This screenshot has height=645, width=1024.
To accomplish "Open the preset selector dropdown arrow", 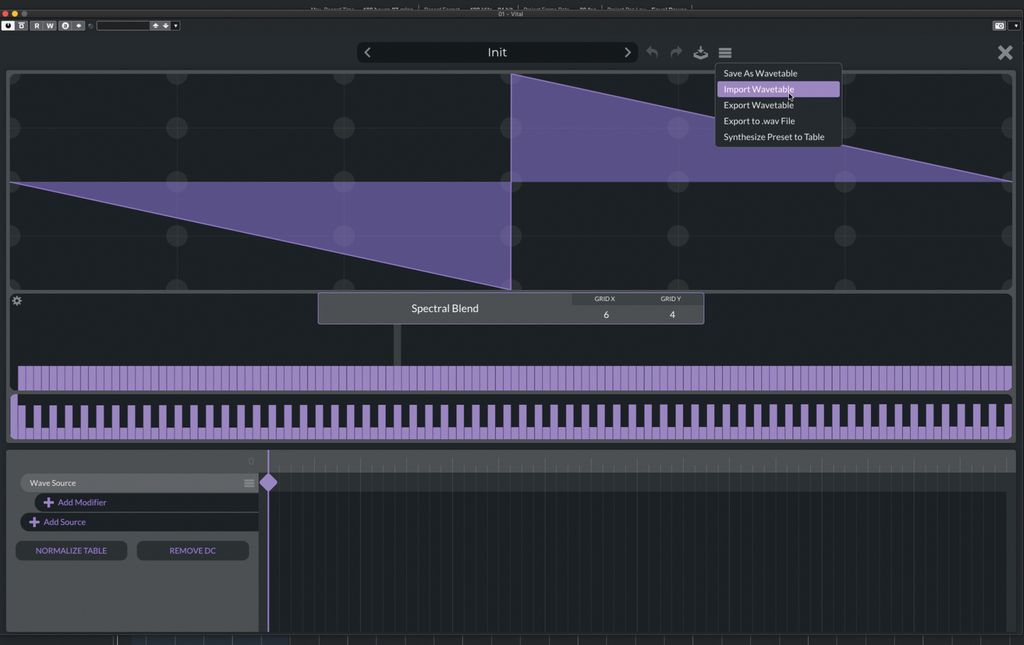I will (176, 26).
